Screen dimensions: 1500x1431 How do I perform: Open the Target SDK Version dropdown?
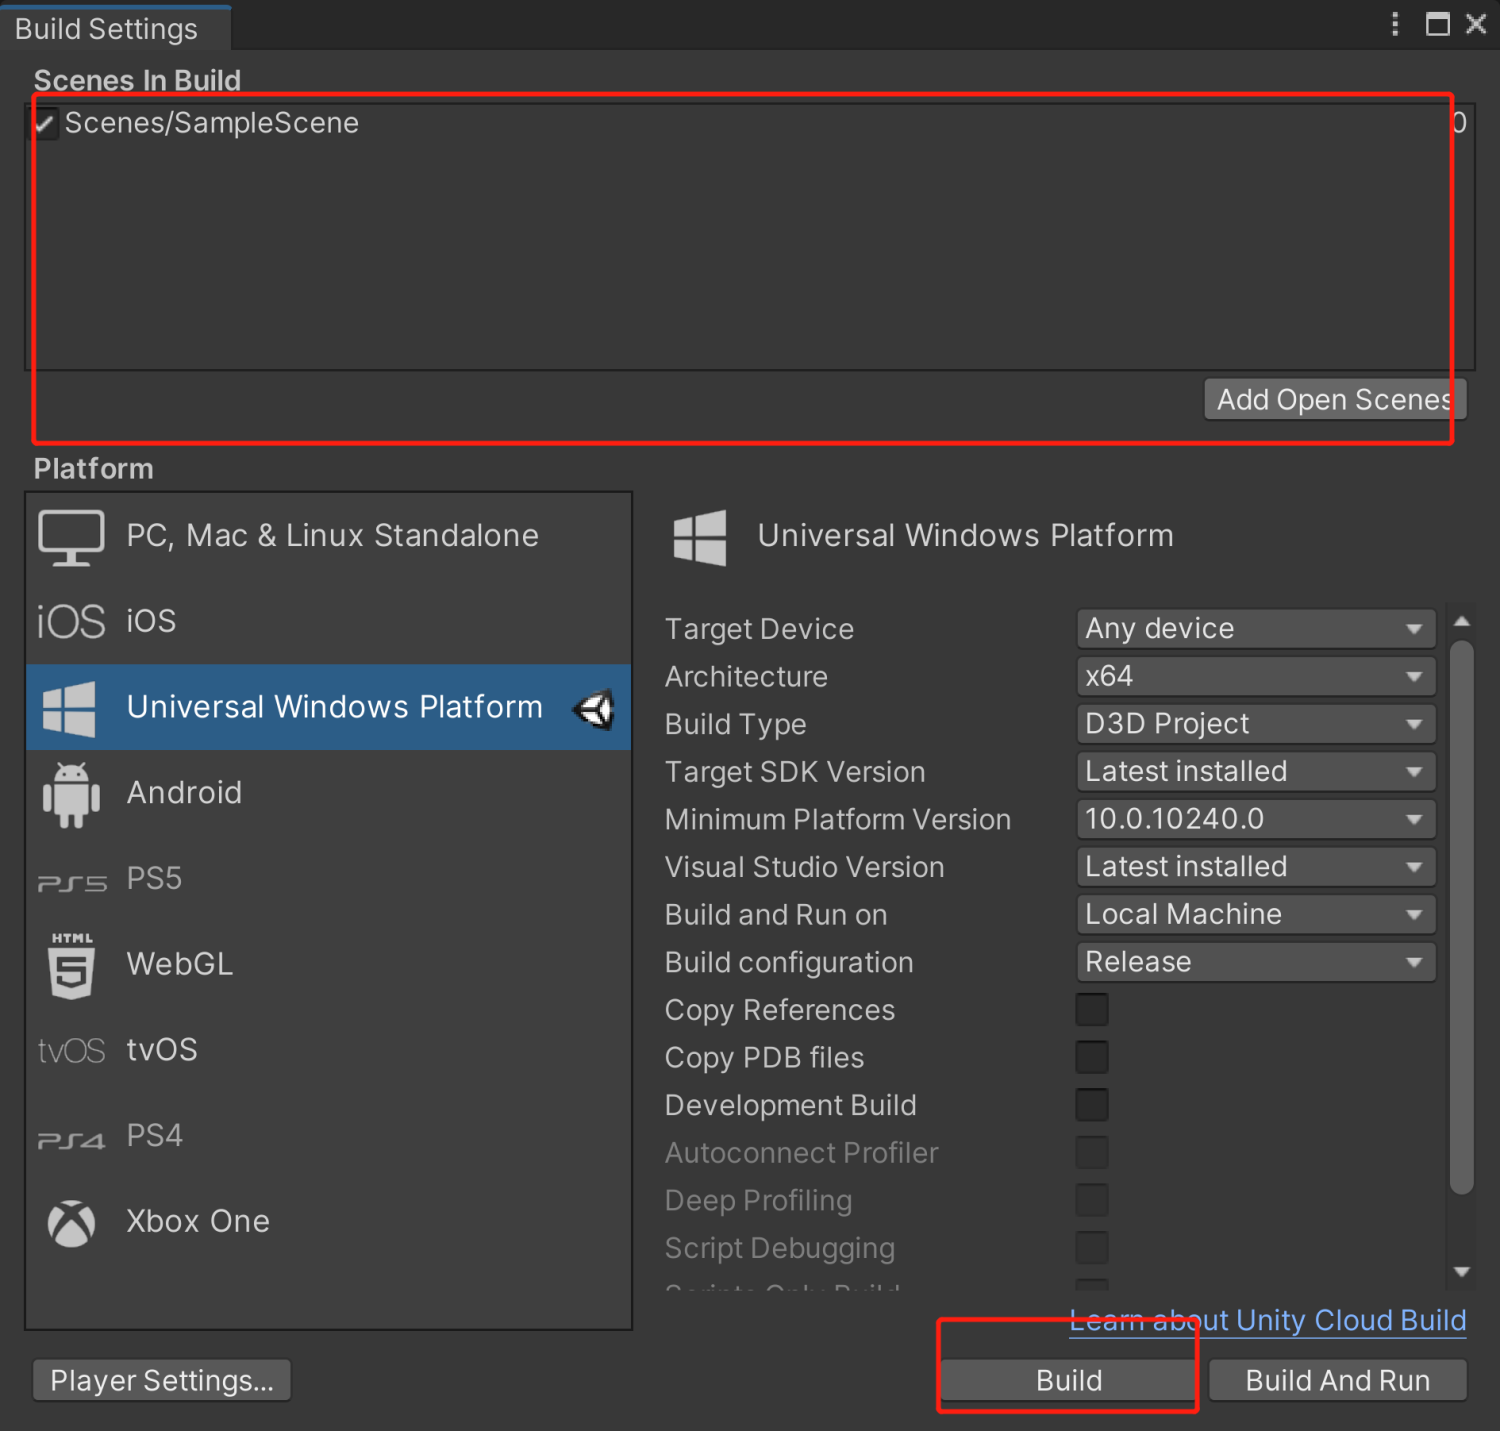click(x=1256, y=771)
